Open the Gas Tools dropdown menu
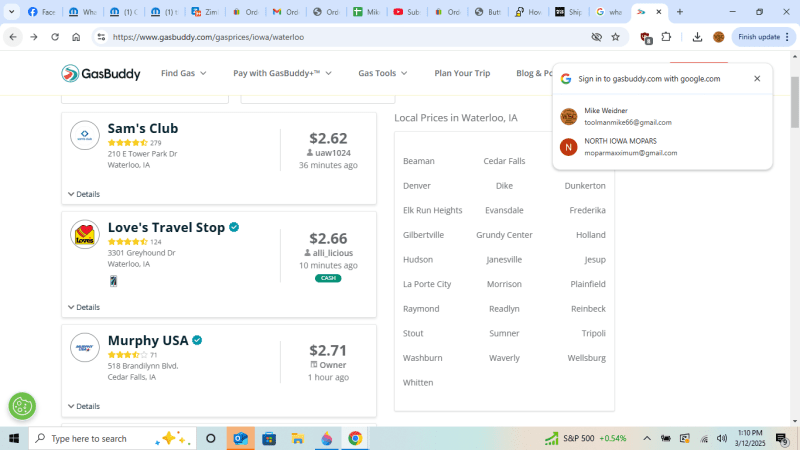 pos(383,73)
